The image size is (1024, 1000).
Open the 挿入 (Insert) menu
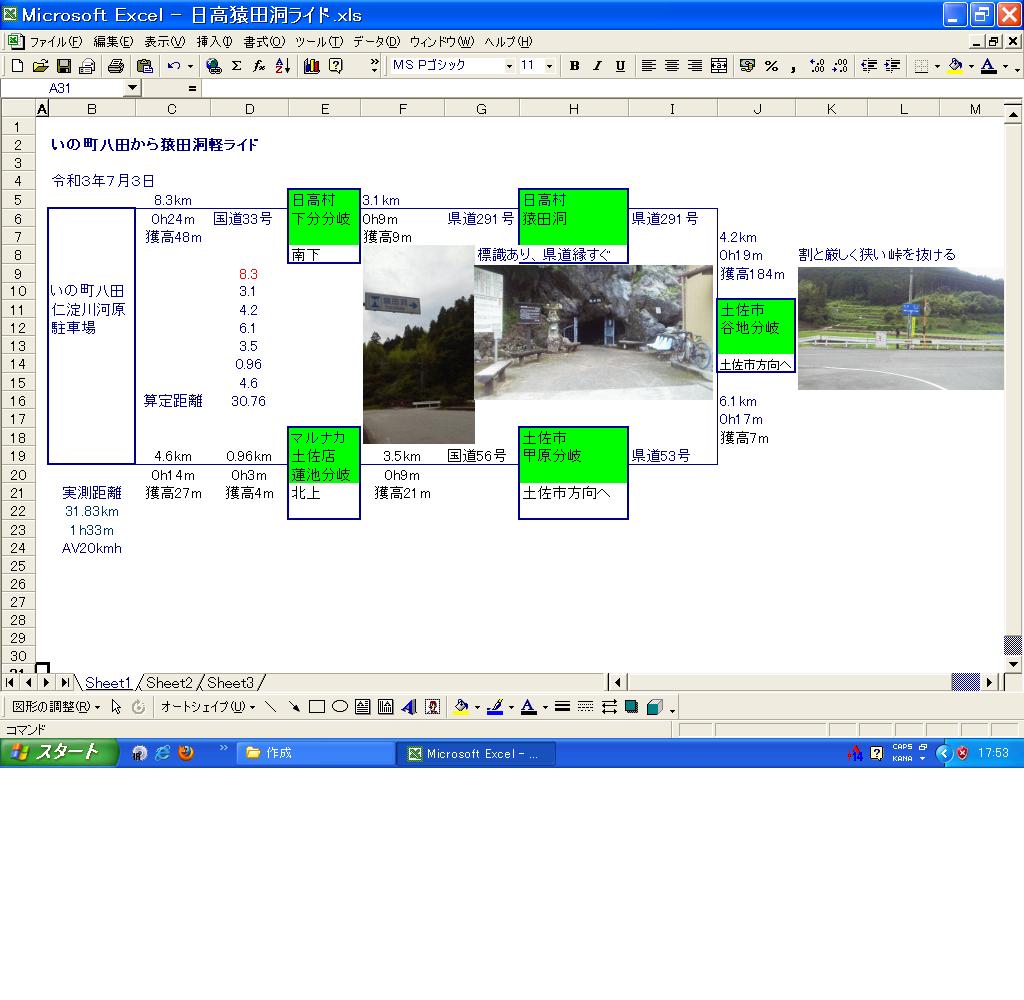pyautogui.click(x=214, y=42)
